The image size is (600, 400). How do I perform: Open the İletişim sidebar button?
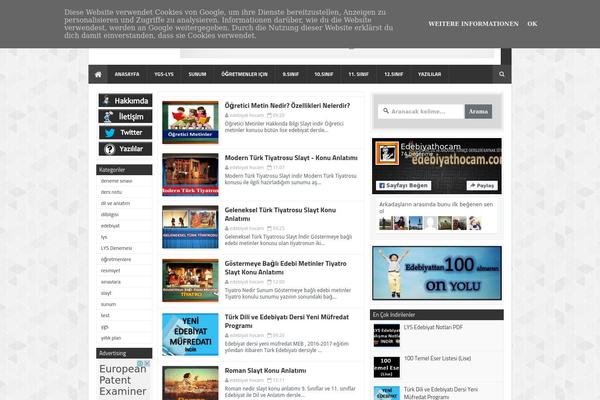click(x=126, y=117)
